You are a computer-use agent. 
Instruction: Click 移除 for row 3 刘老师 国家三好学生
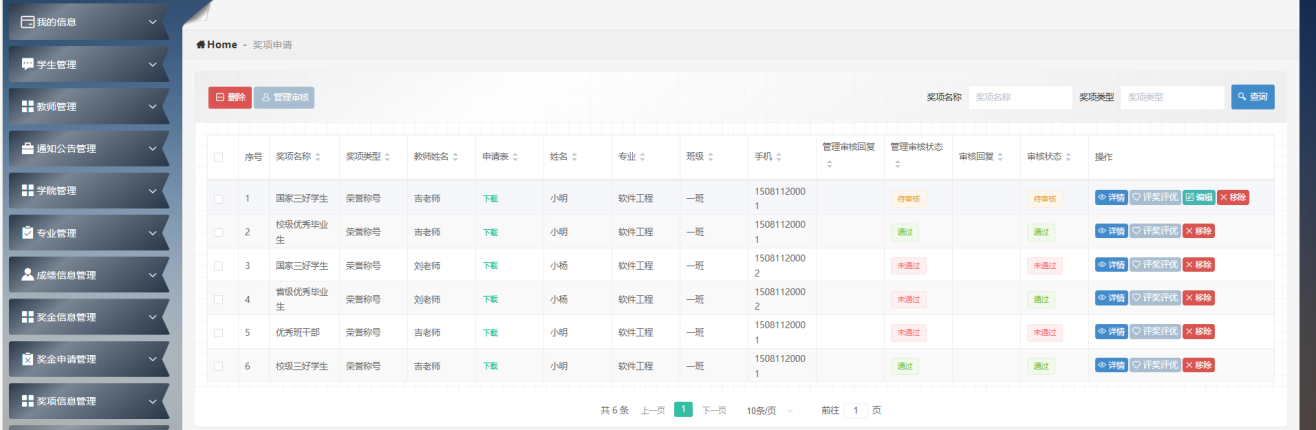click(1199, 265)
